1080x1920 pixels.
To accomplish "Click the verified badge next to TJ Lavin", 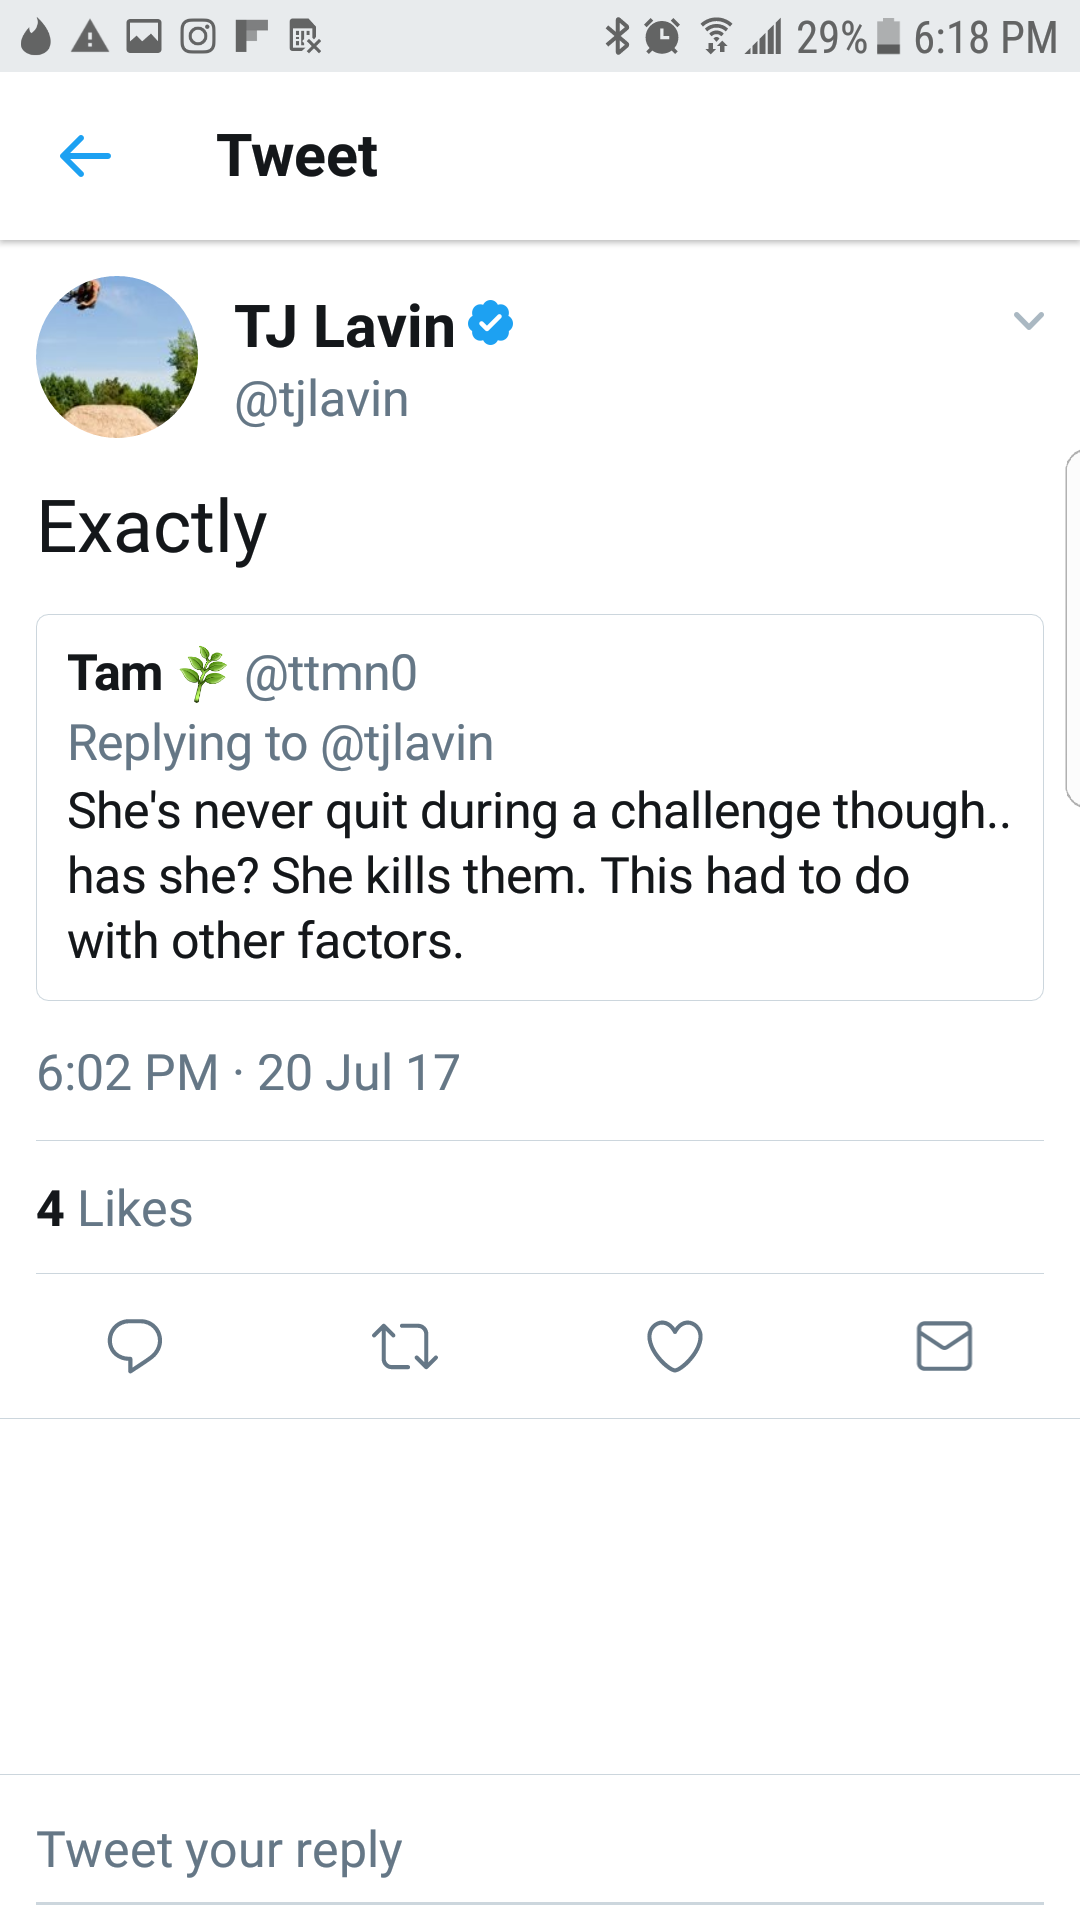I will [x=491, y=323].
